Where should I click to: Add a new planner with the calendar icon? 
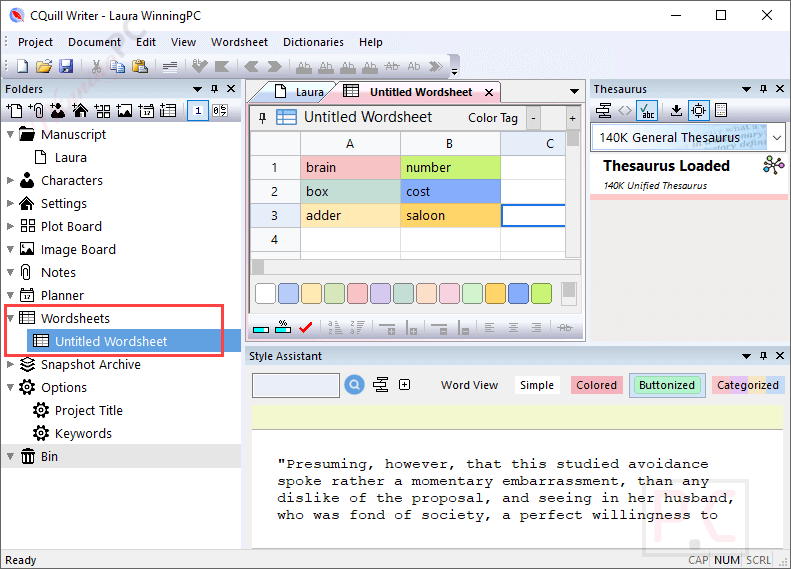(x=146, y=110)
